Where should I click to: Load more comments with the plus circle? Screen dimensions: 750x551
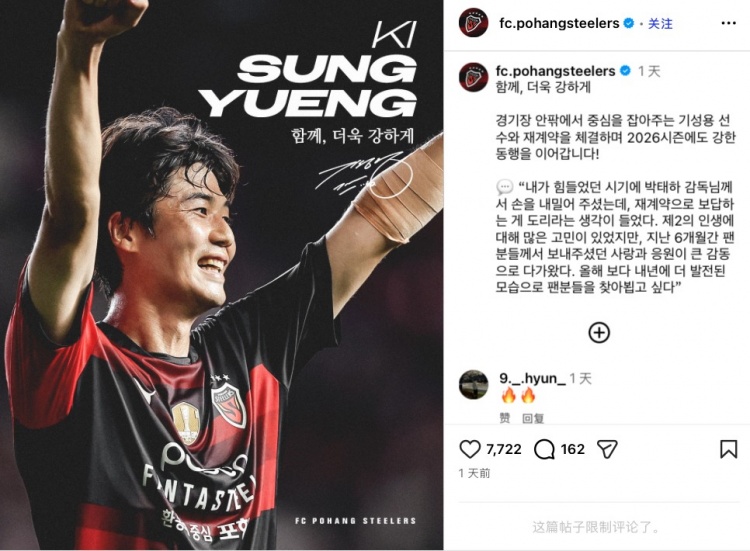599,332
